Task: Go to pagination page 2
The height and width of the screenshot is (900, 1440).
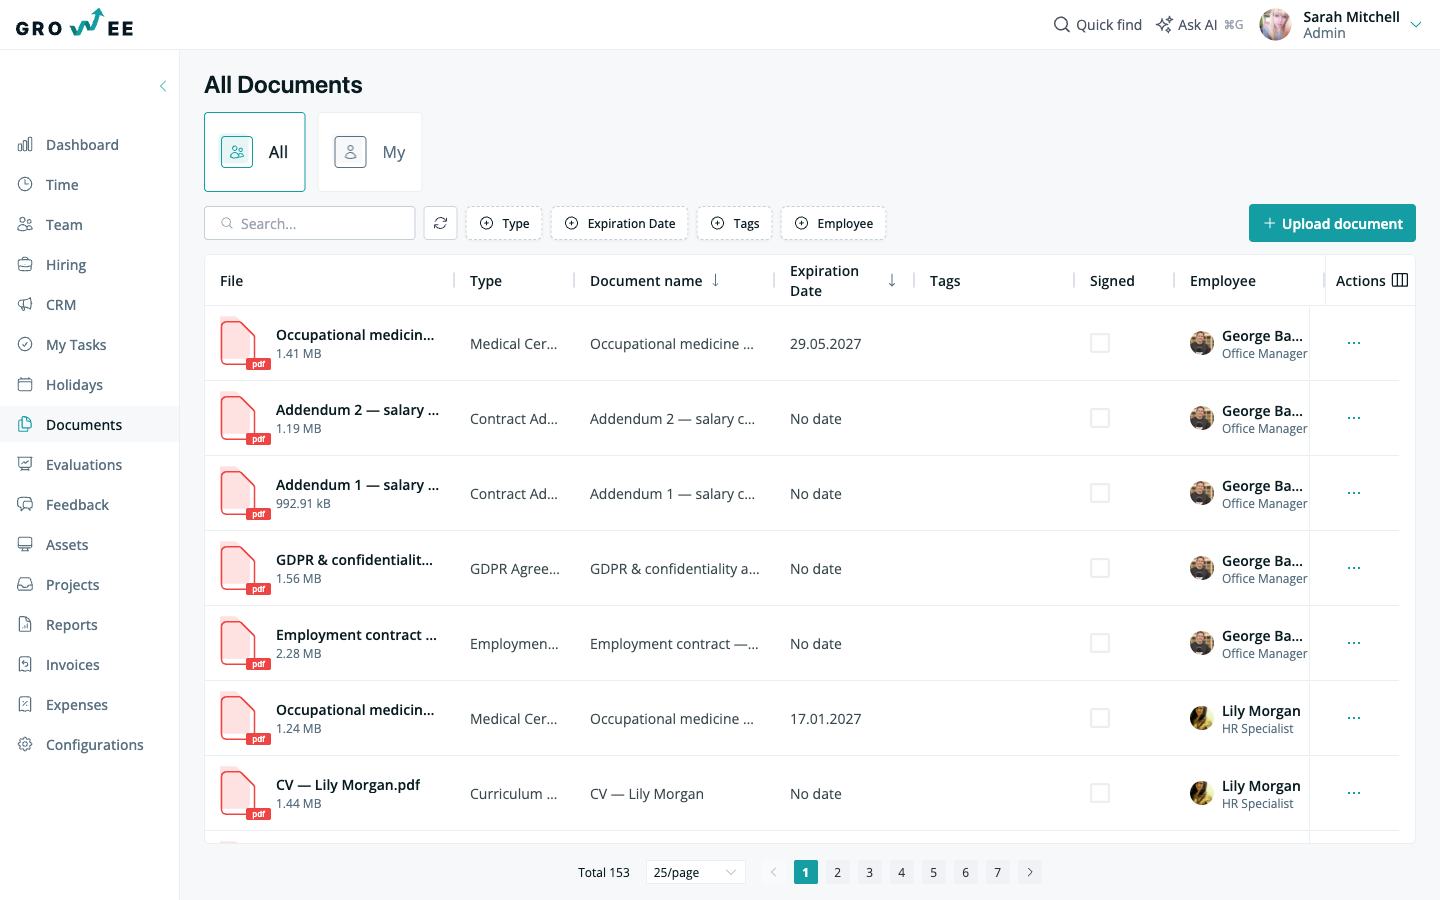Action: pyautogui.click(x=838, y=872)
